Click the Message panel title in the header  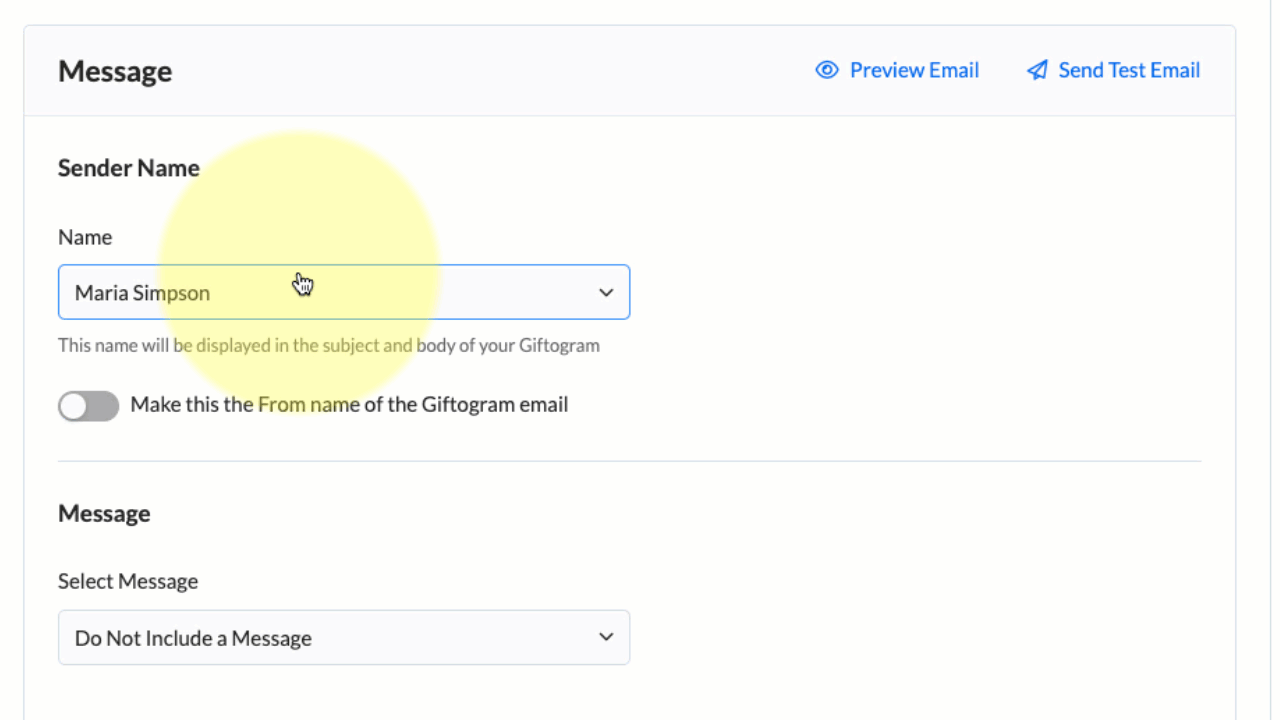115,72
